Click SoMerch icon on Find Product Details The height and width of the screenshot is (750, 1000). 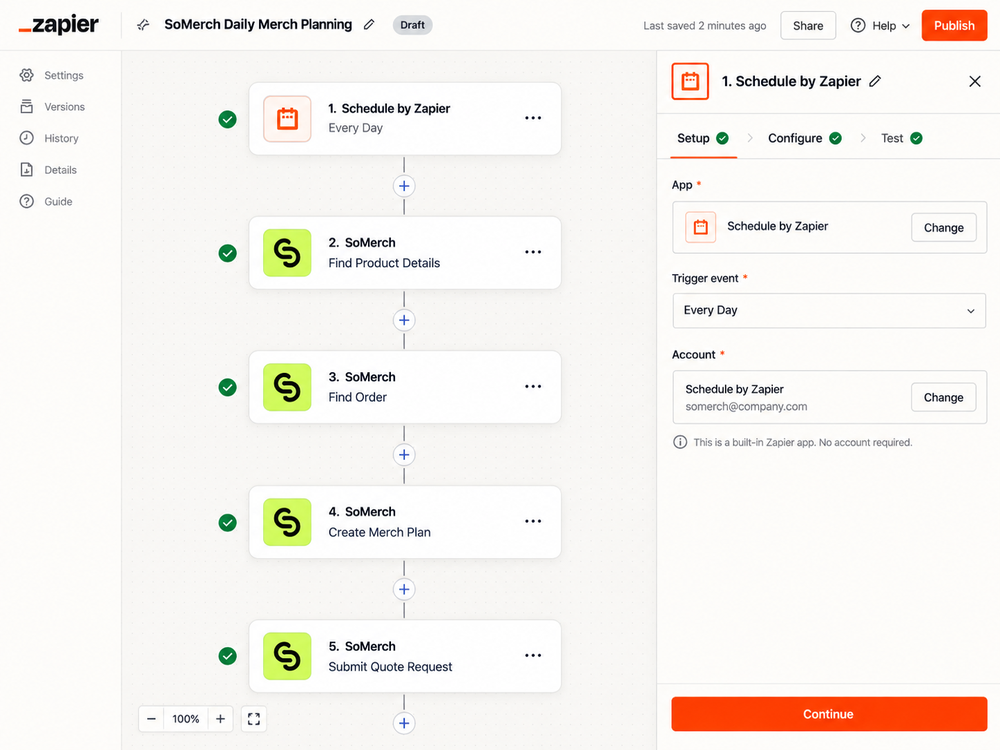(287, 253)
